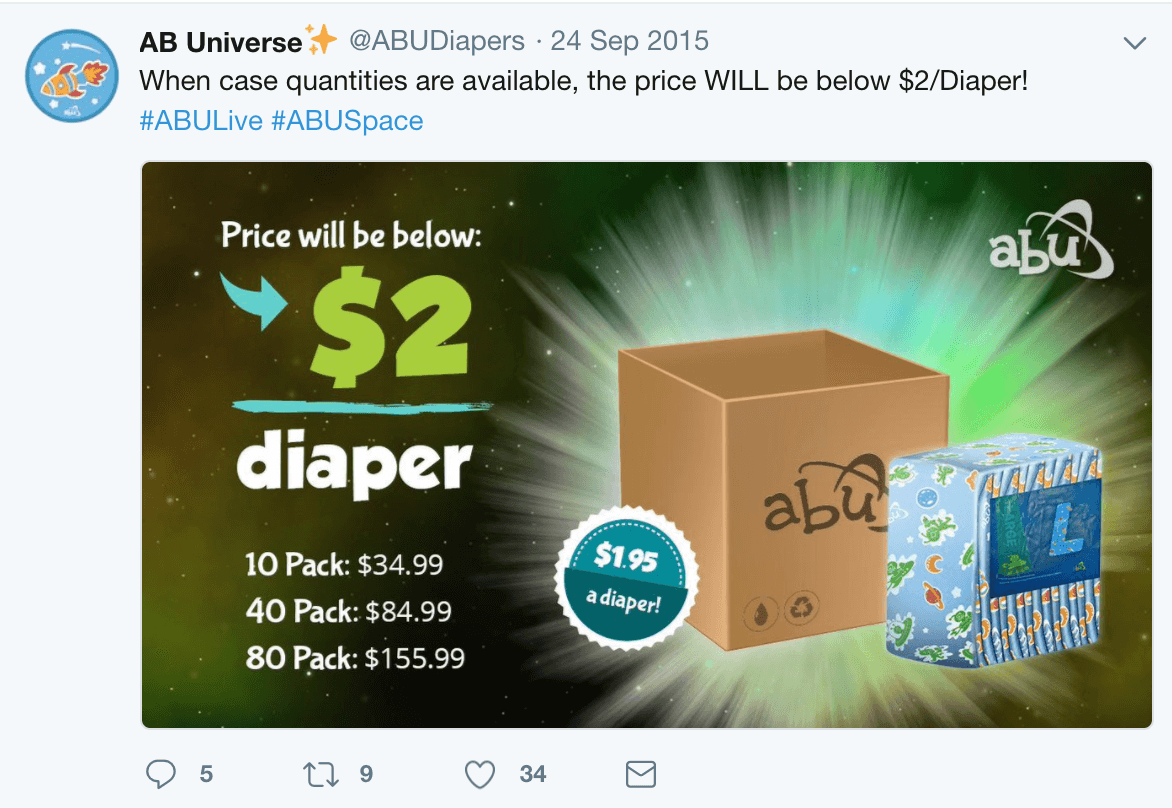The image size is (1172, 808).
Task: Click the tweet text about case quantities
Action: (x=584, y=81)
